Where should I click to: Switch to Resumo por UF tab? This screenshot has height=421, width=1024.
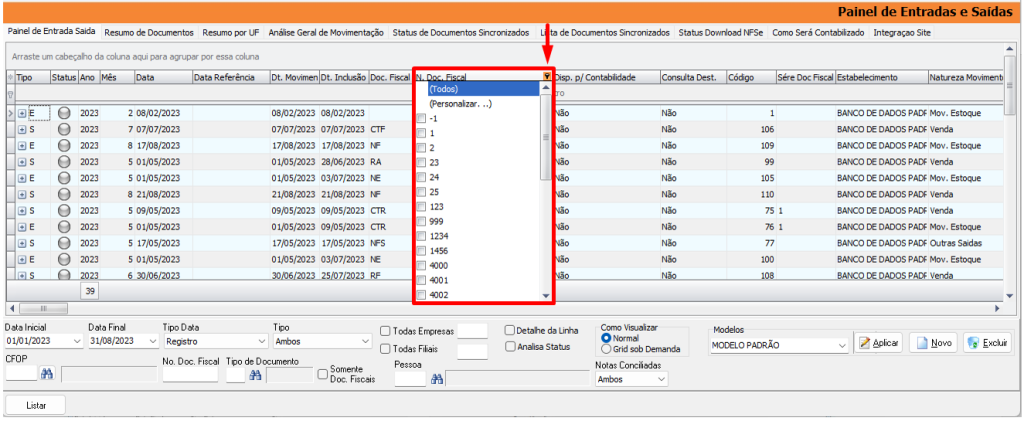(x=232, y=32)
